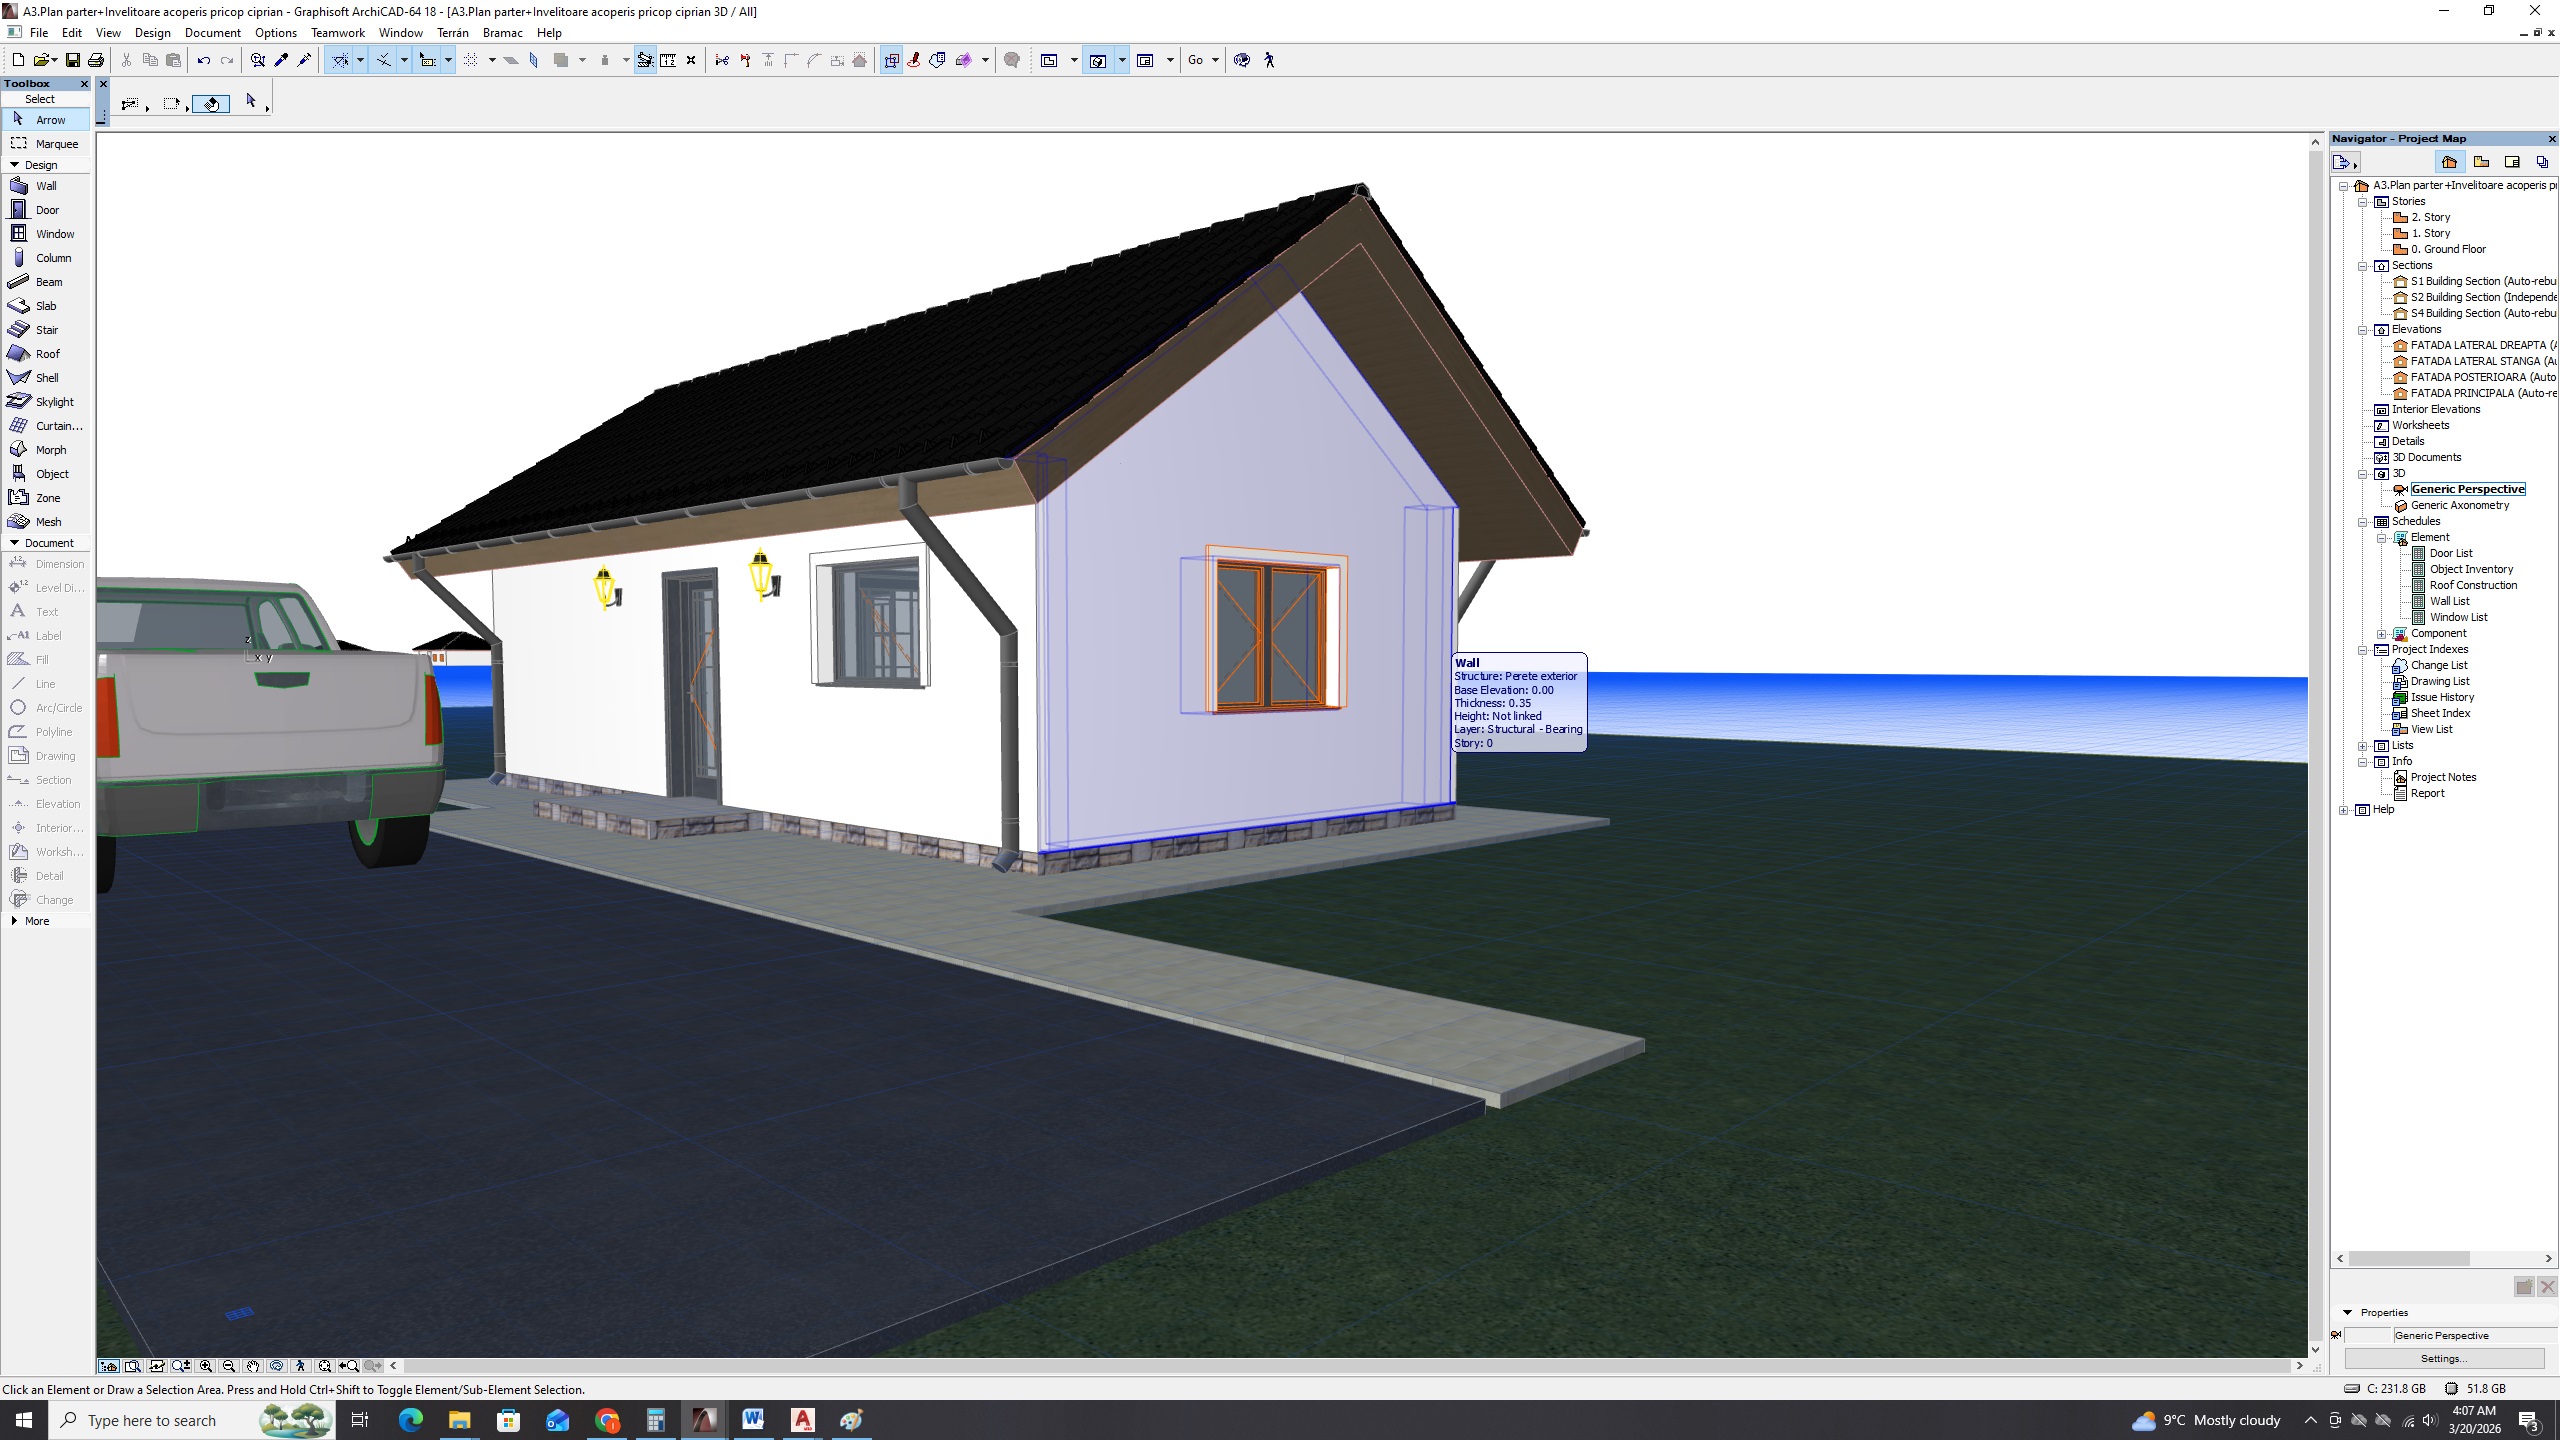Click the Save floppy disk icon

tap(72, 60)
